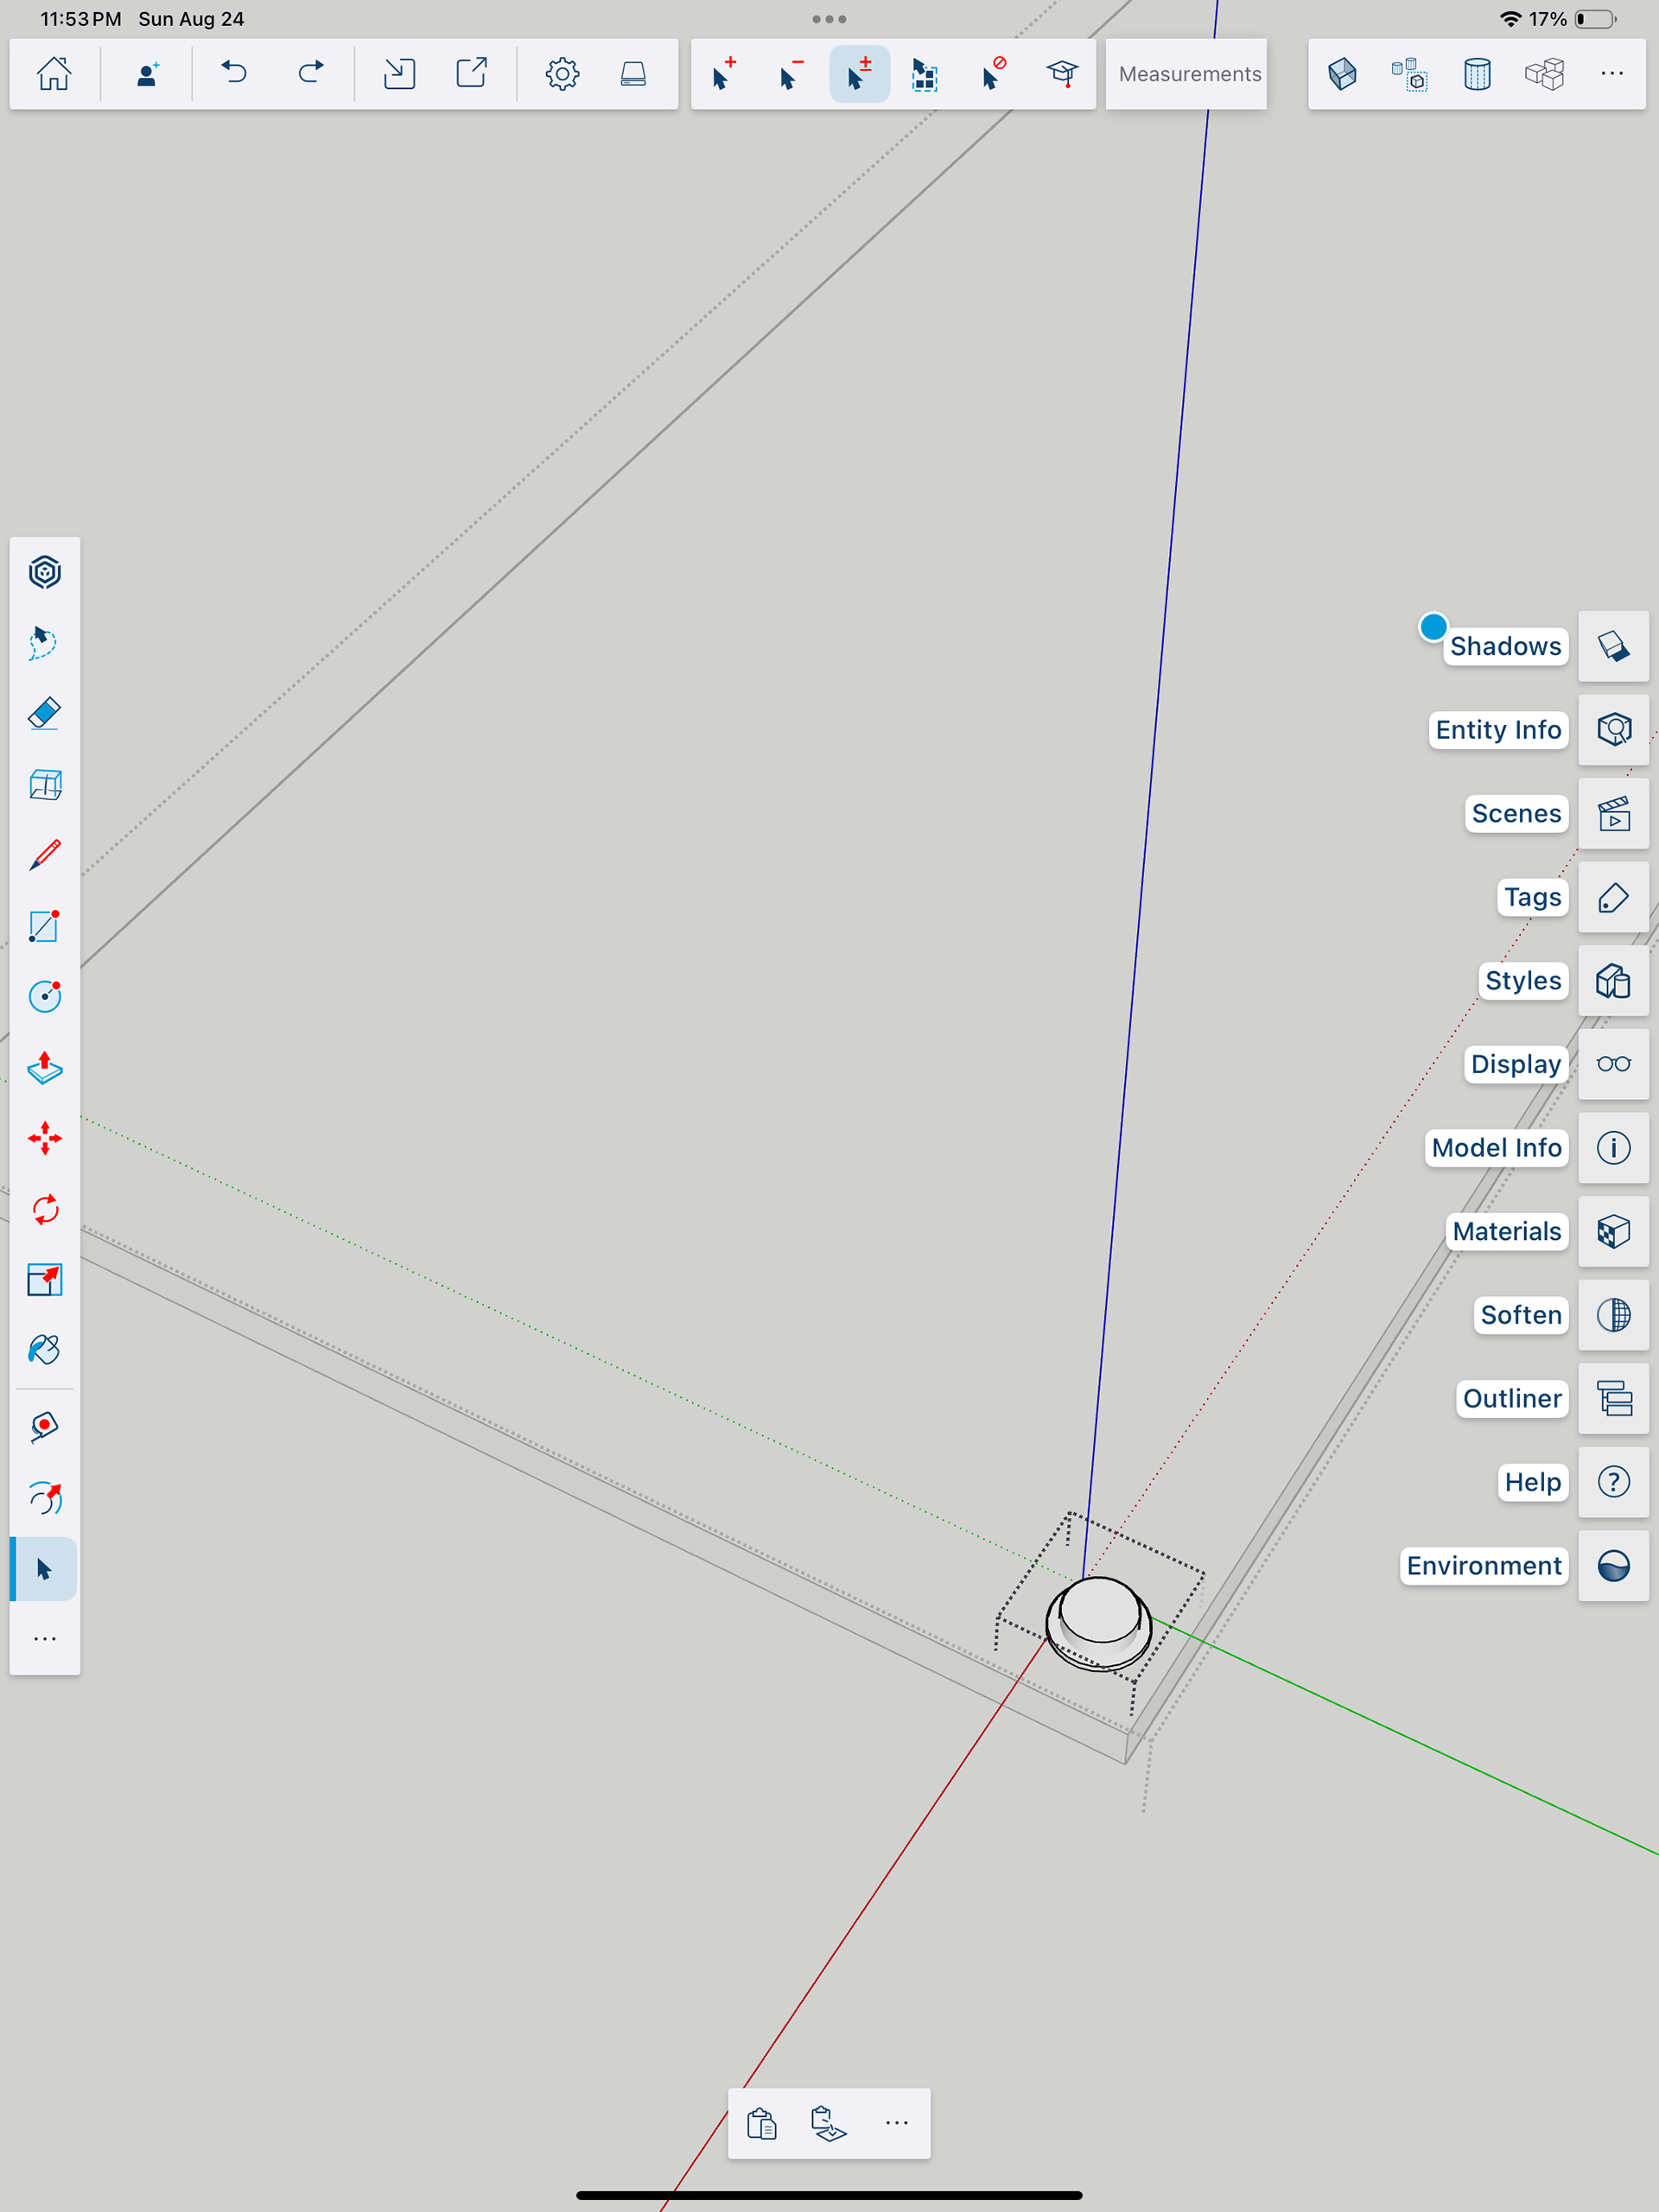Tap the Measurements input field
The image size is (1659, 2212).
pyautogui.click(x=1188, y=74)
